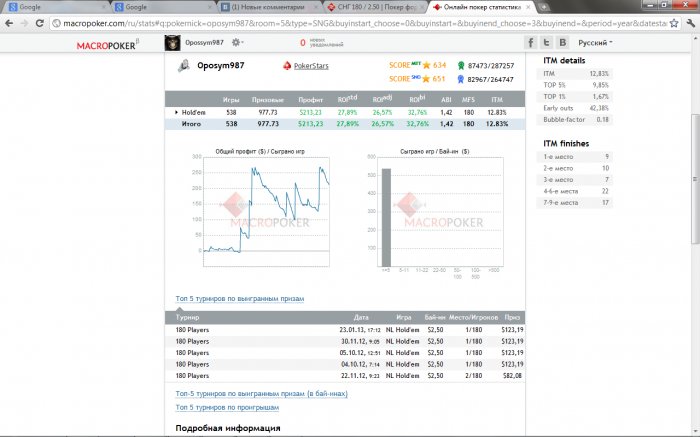Click the blue rank badge beside 82967/264747
This screenshot has width=700, height=437.
click(461, 79)
